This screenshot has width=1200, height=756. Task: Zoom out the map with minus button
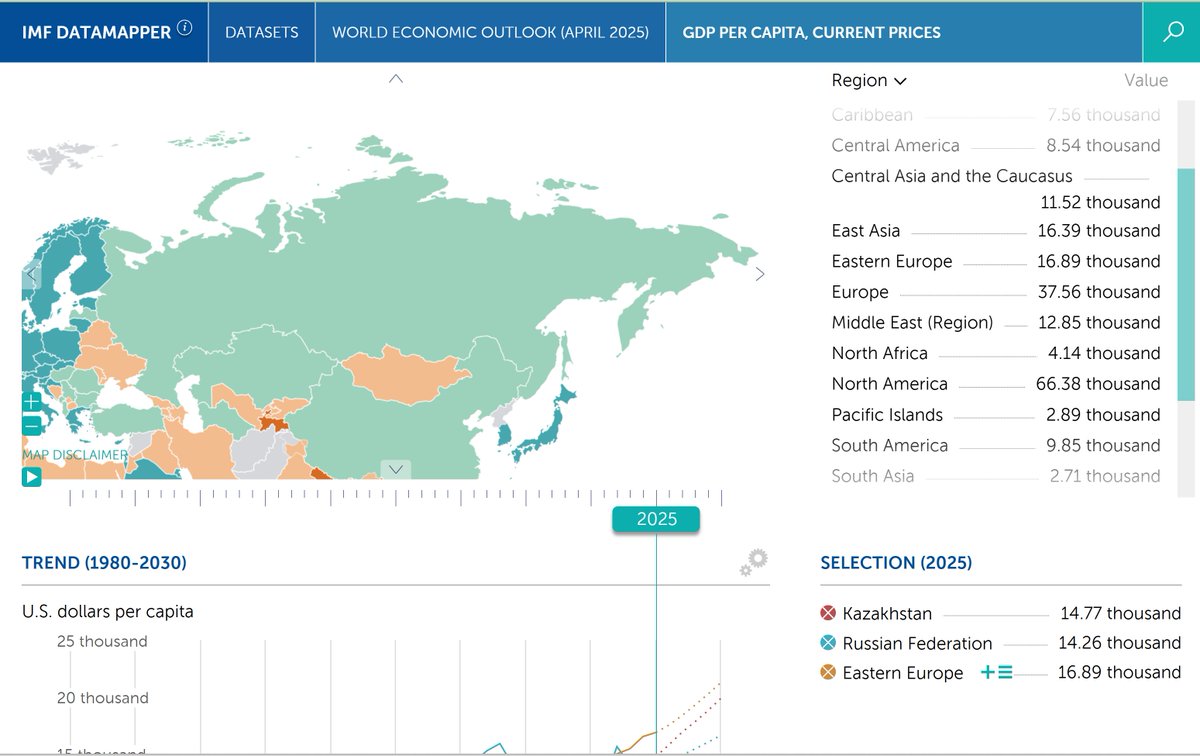(x=31, y=424)
